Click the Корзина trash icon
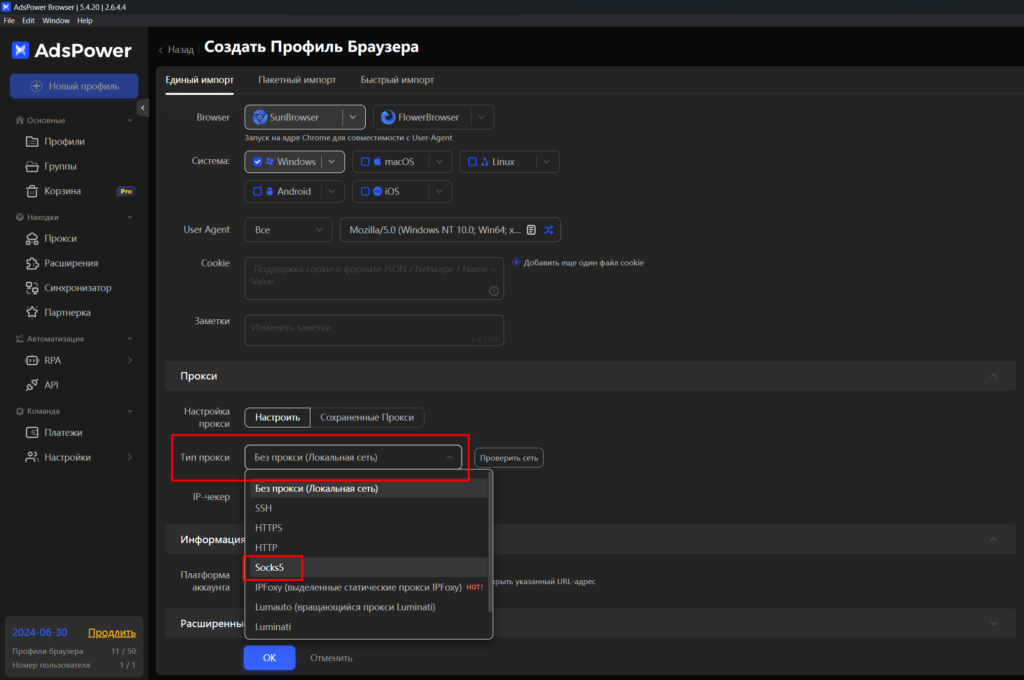 [31, 191]
